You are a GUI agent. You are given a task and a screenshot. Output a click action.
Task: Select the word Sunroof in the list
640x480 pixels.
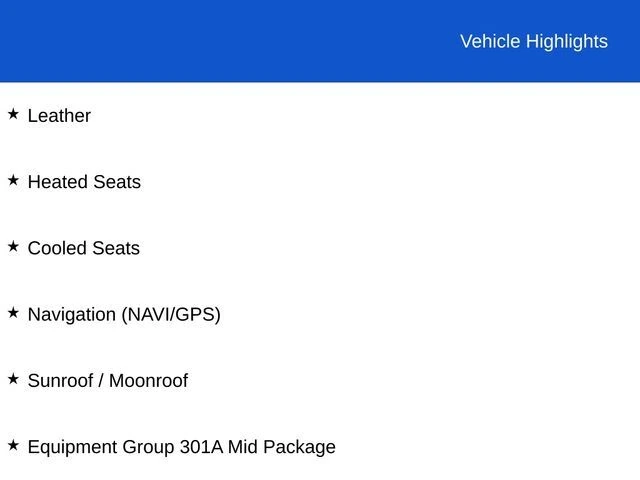tap(60, 381)
